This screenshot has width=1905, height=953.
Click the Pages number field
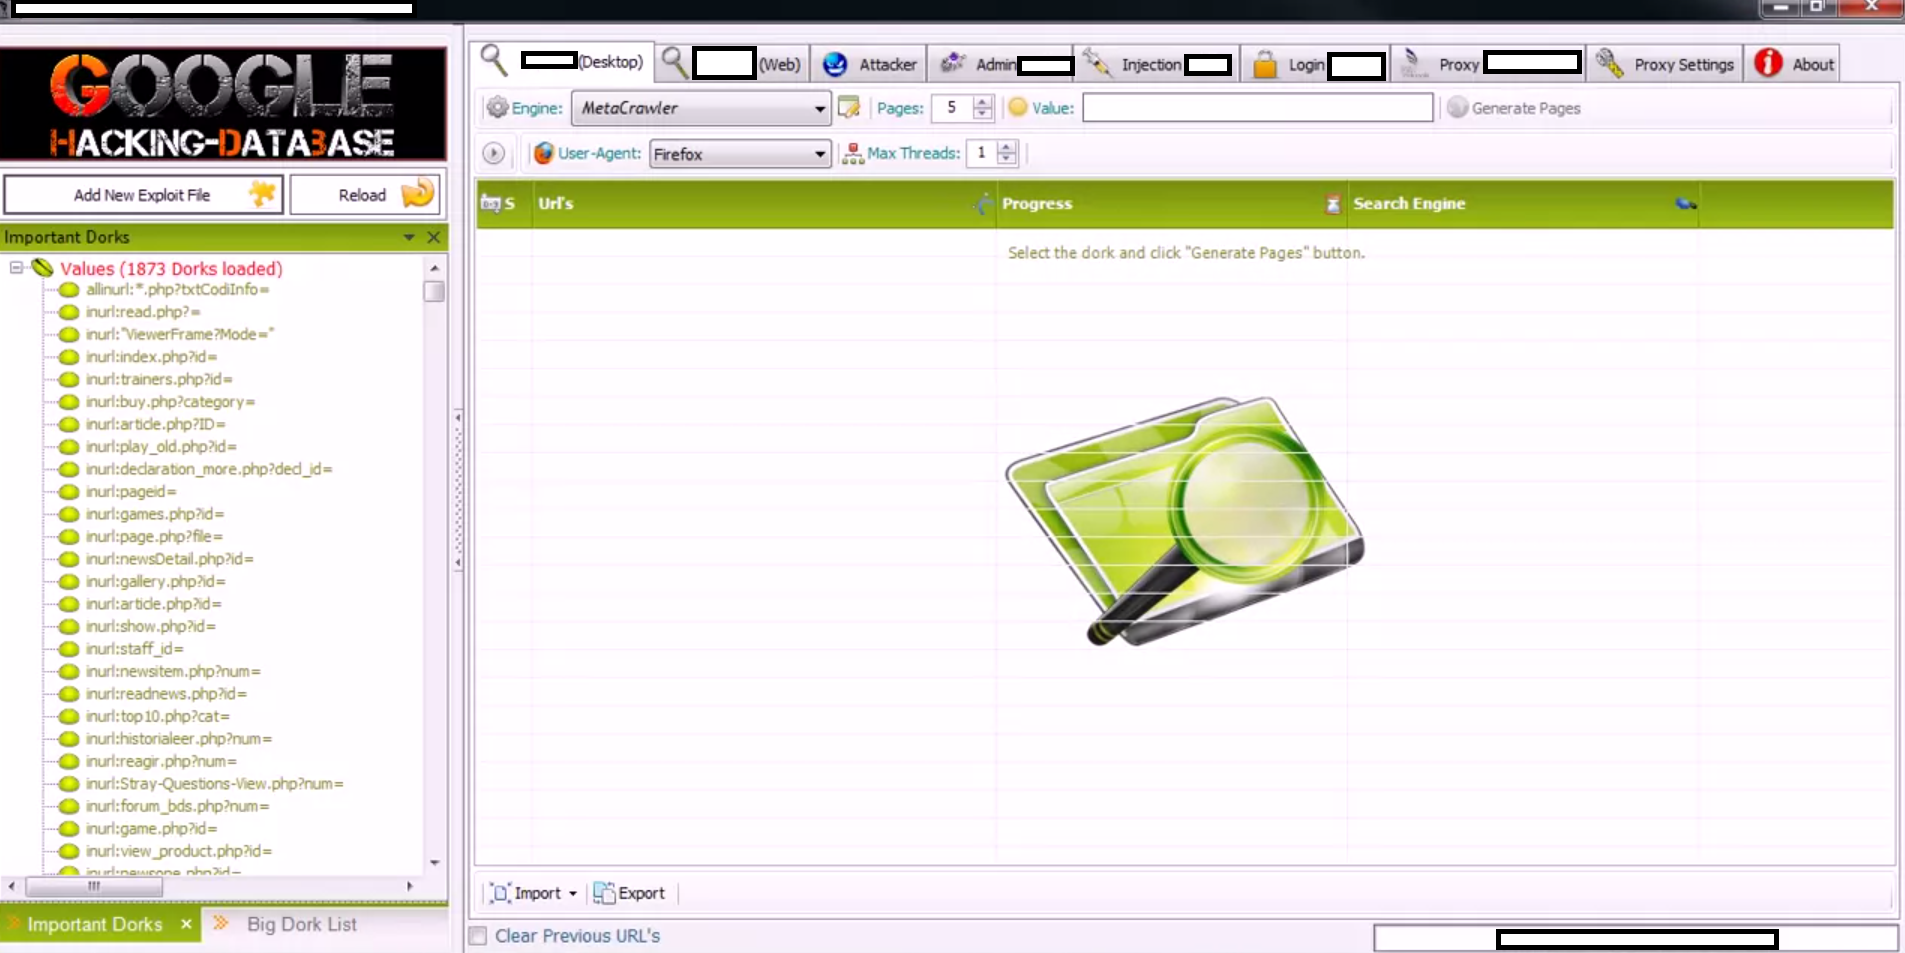point(952,108)
